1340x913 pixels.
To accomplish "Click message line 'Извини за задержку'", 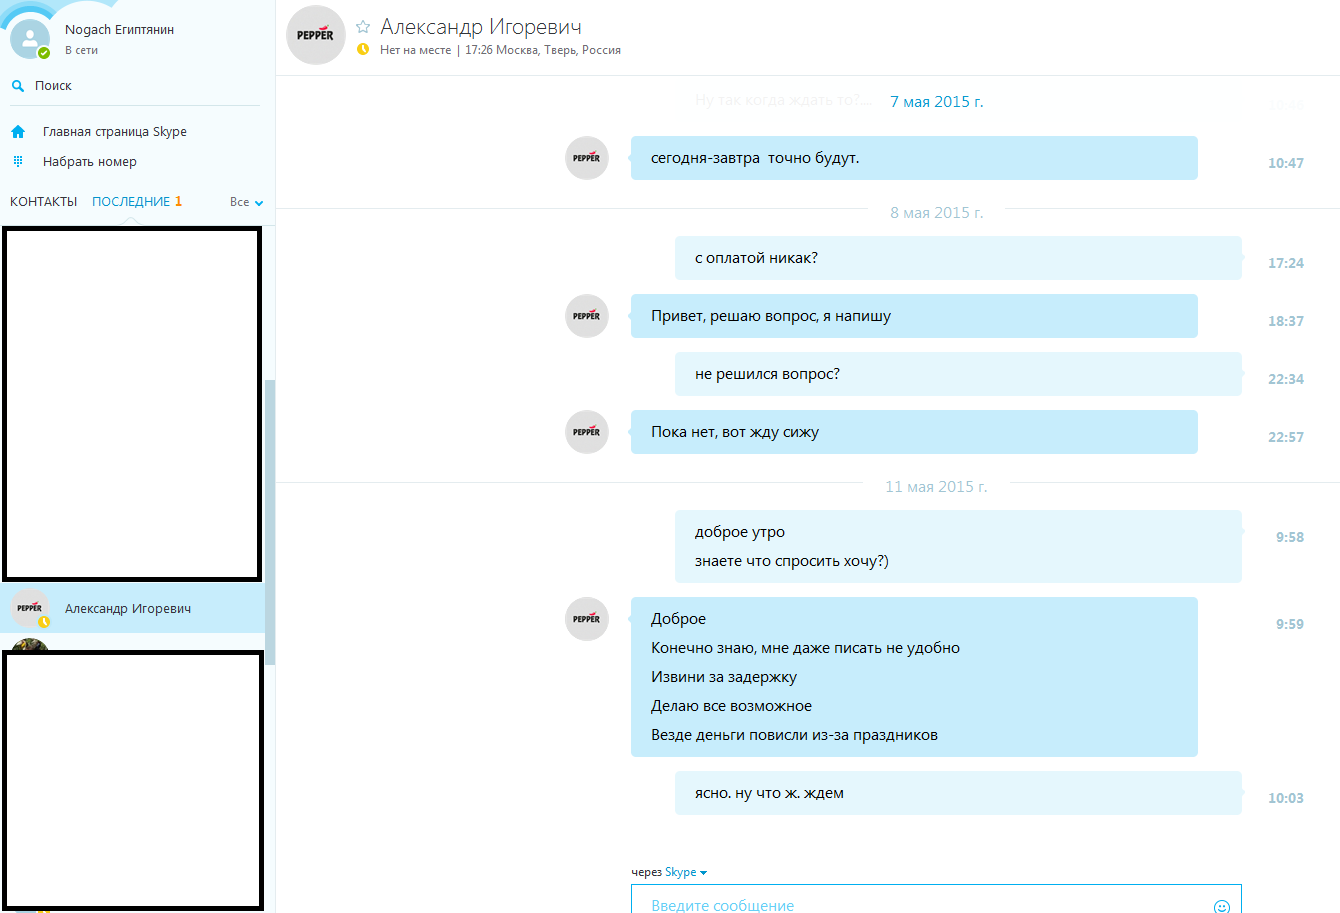I will 724,677.
